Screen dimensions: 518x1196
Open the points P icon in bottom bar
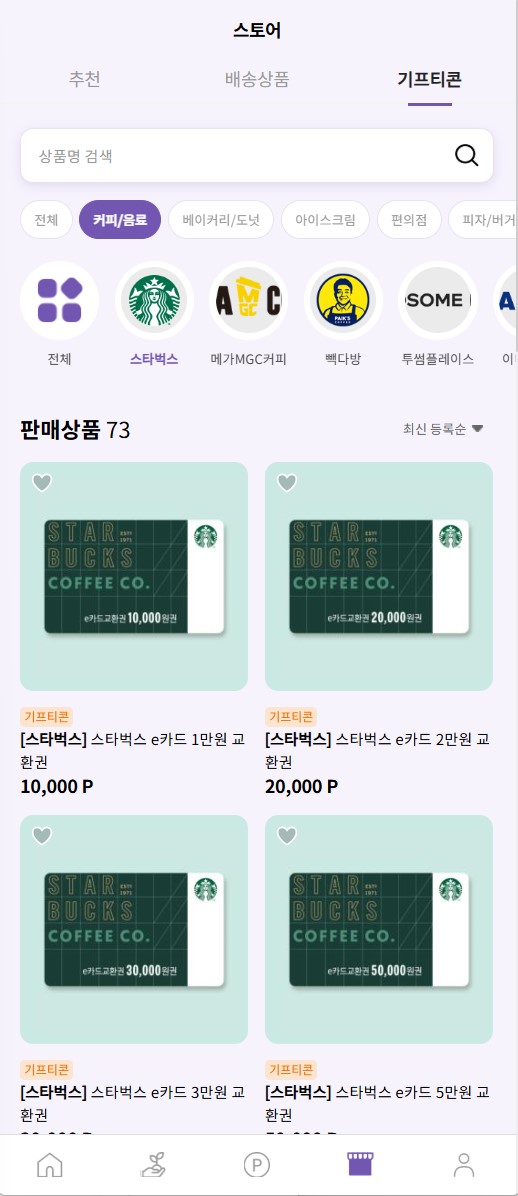pos(257,1165)
